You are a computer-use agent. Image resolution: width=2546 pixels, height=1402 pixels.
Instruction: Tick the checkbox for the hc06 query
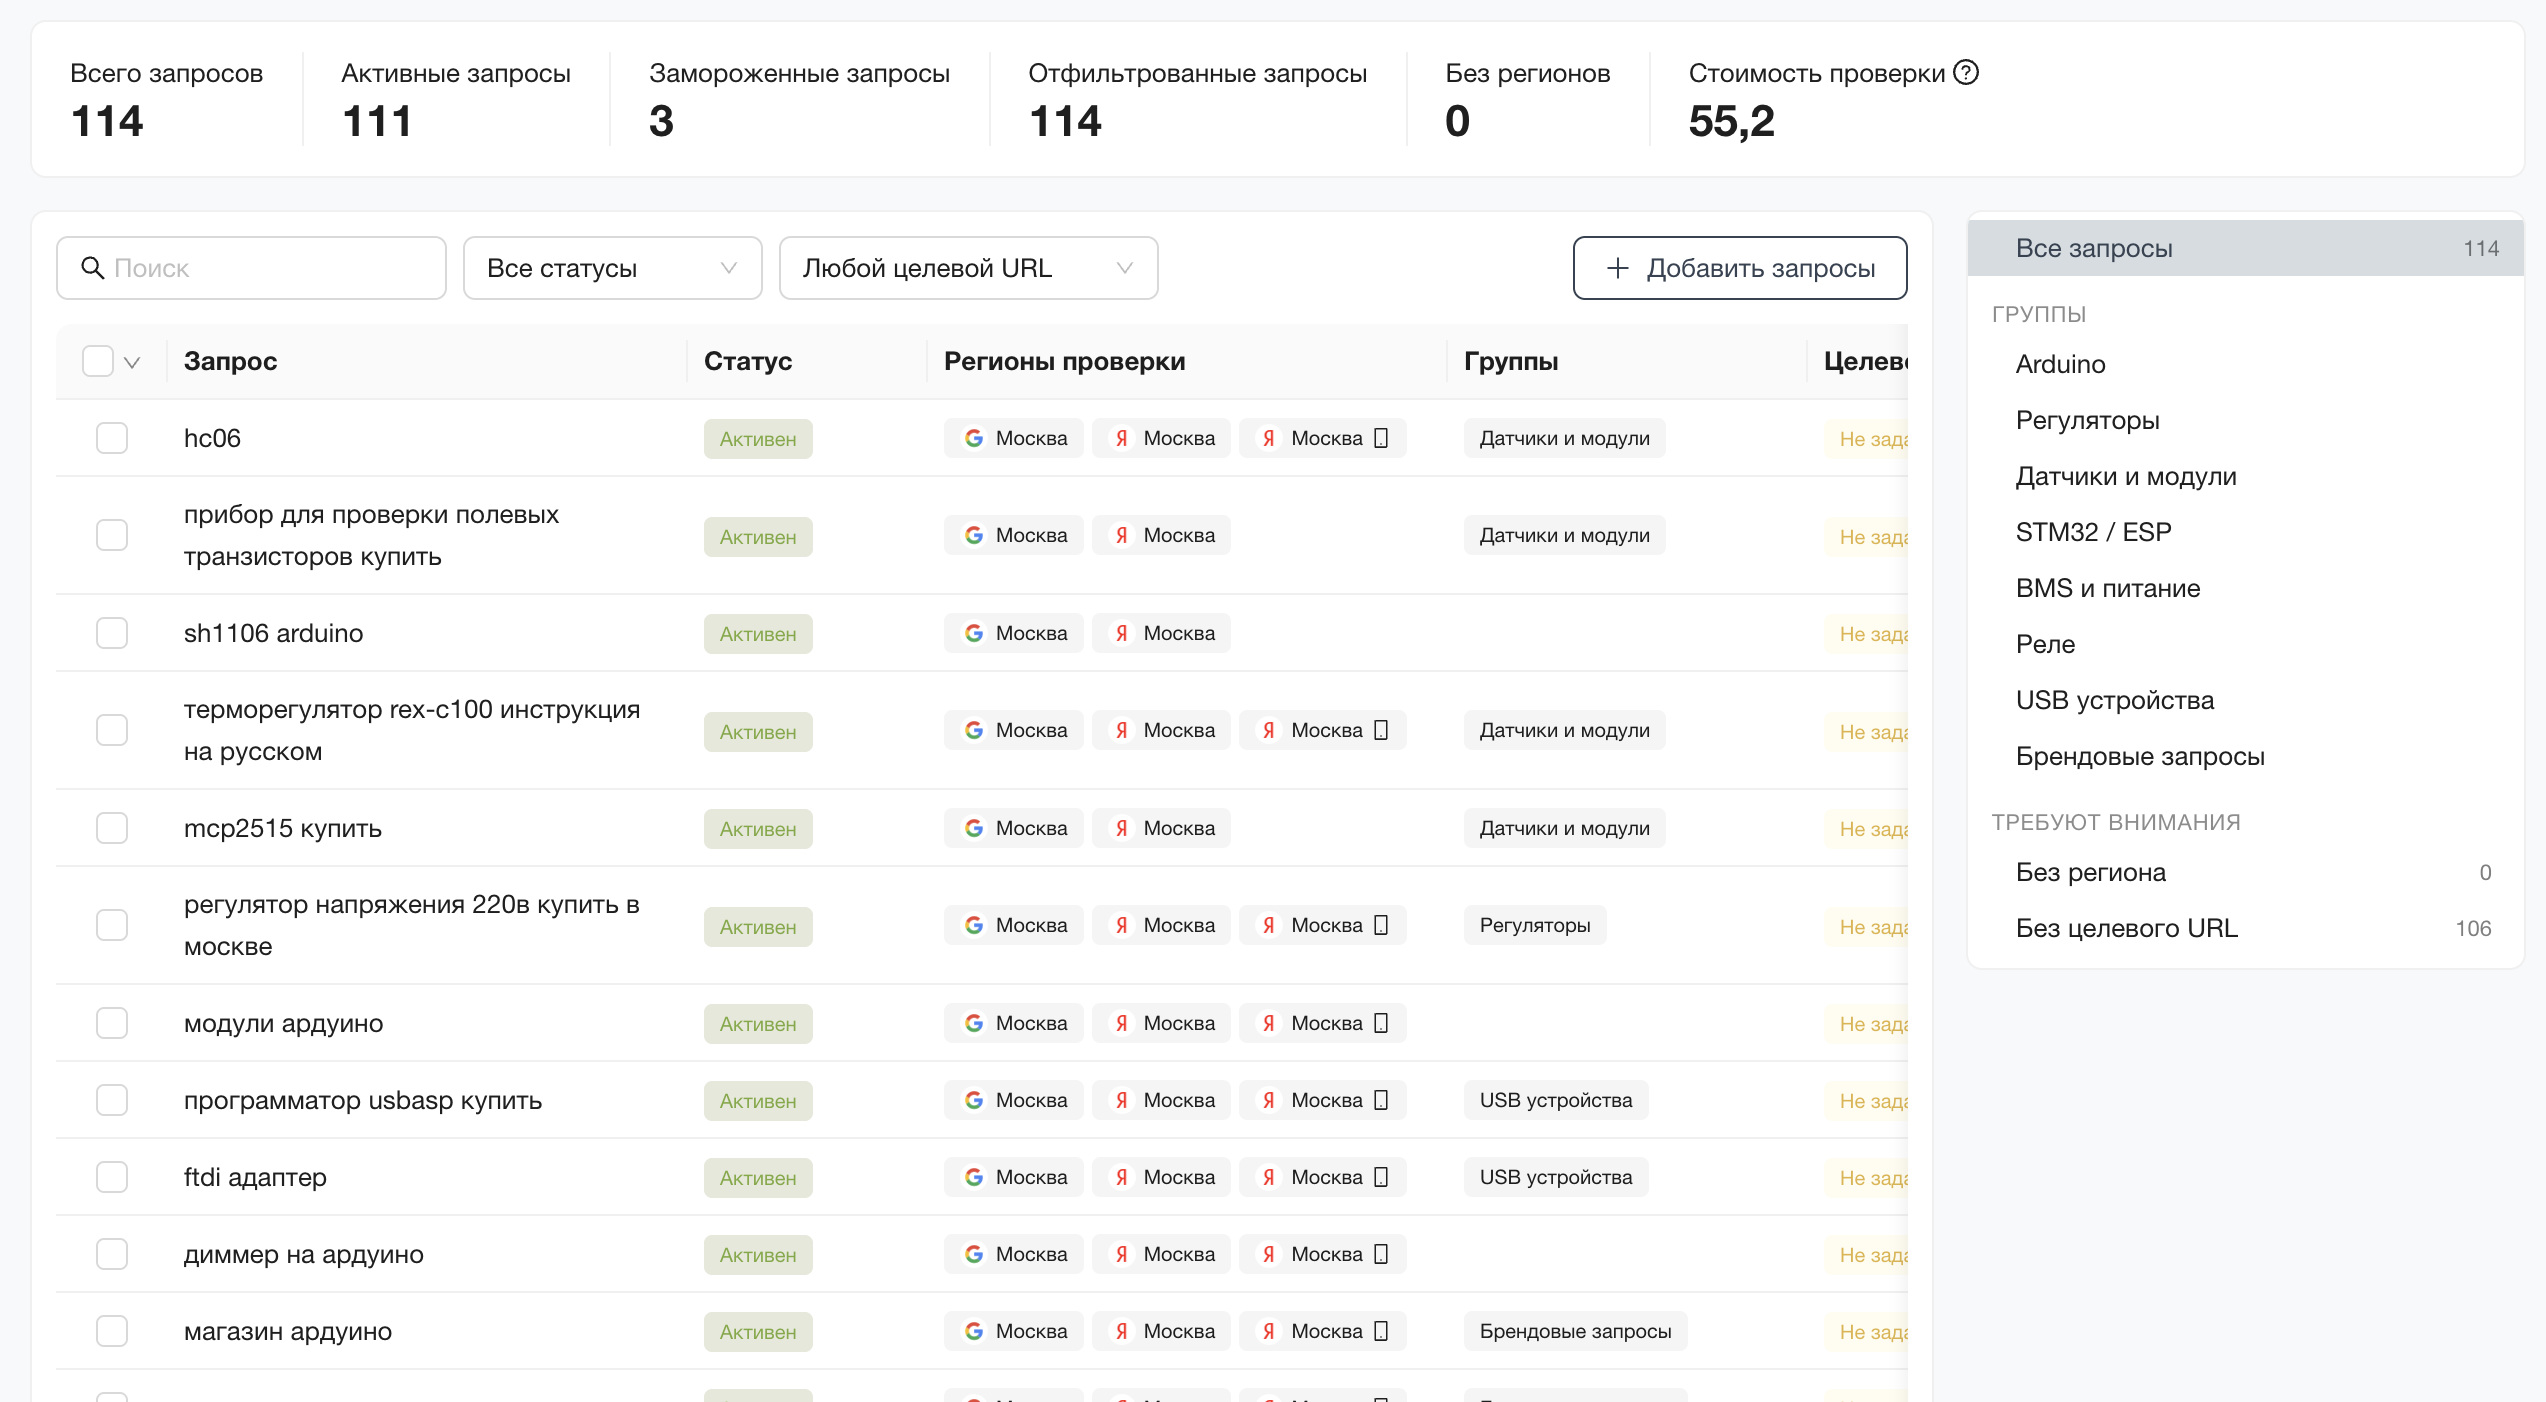point(112,438)
